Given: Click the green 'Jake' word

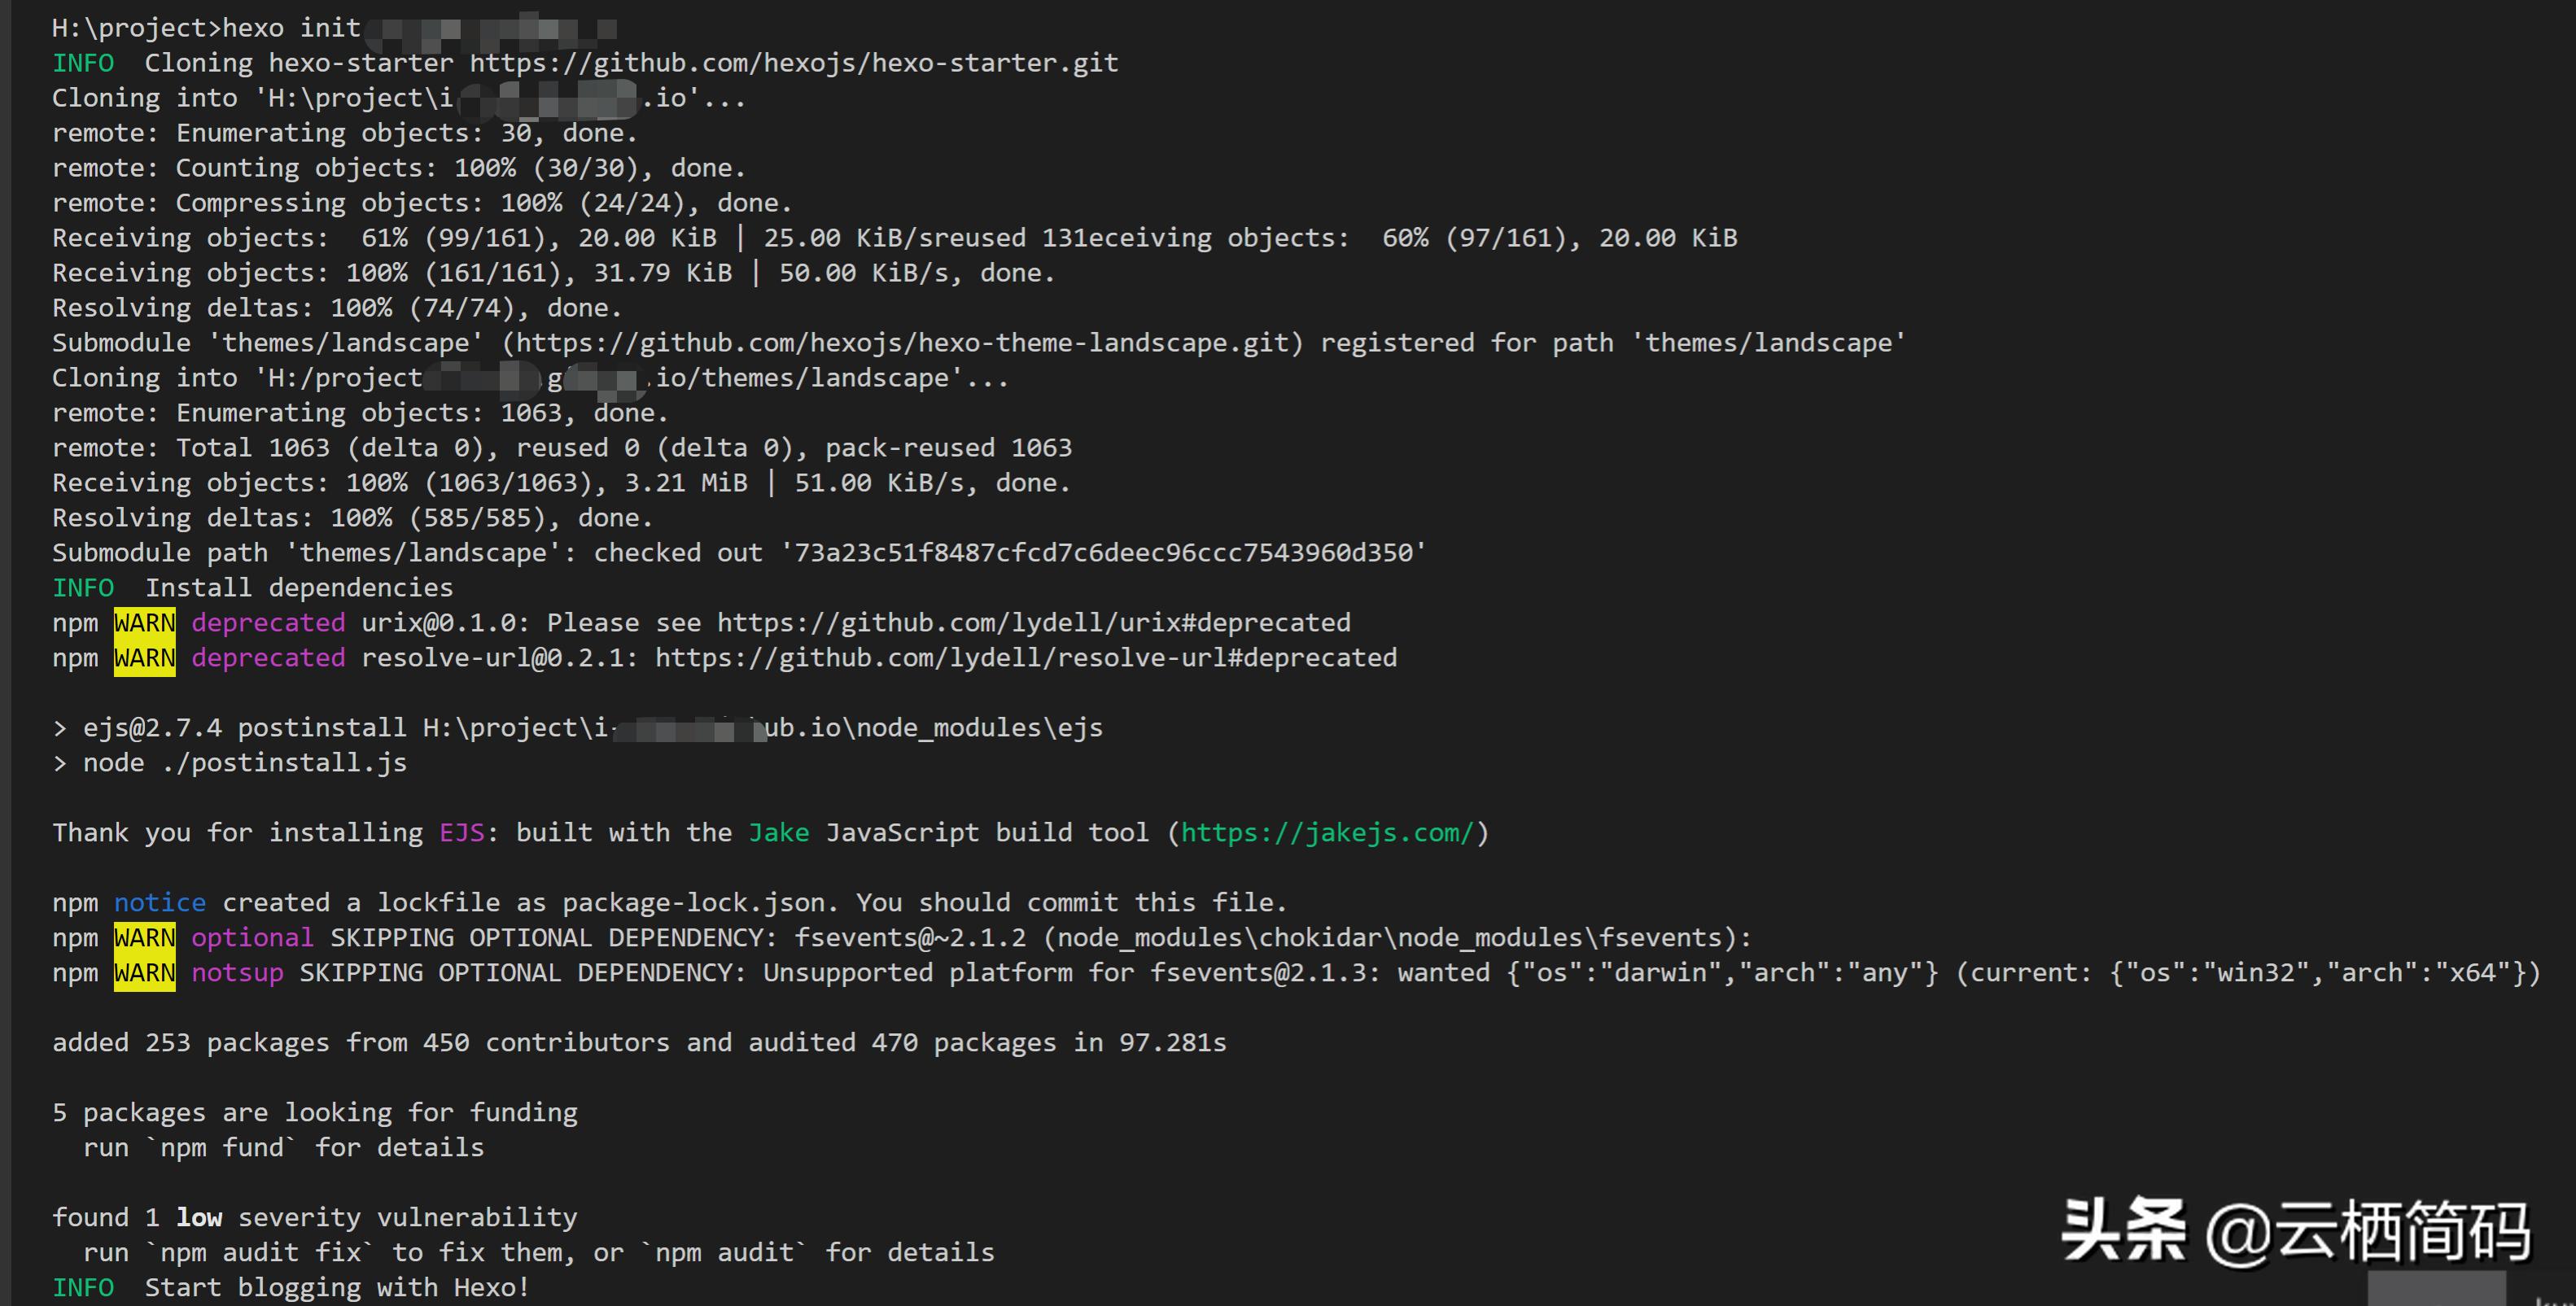Looking at the screenshot, I should 779,833.
